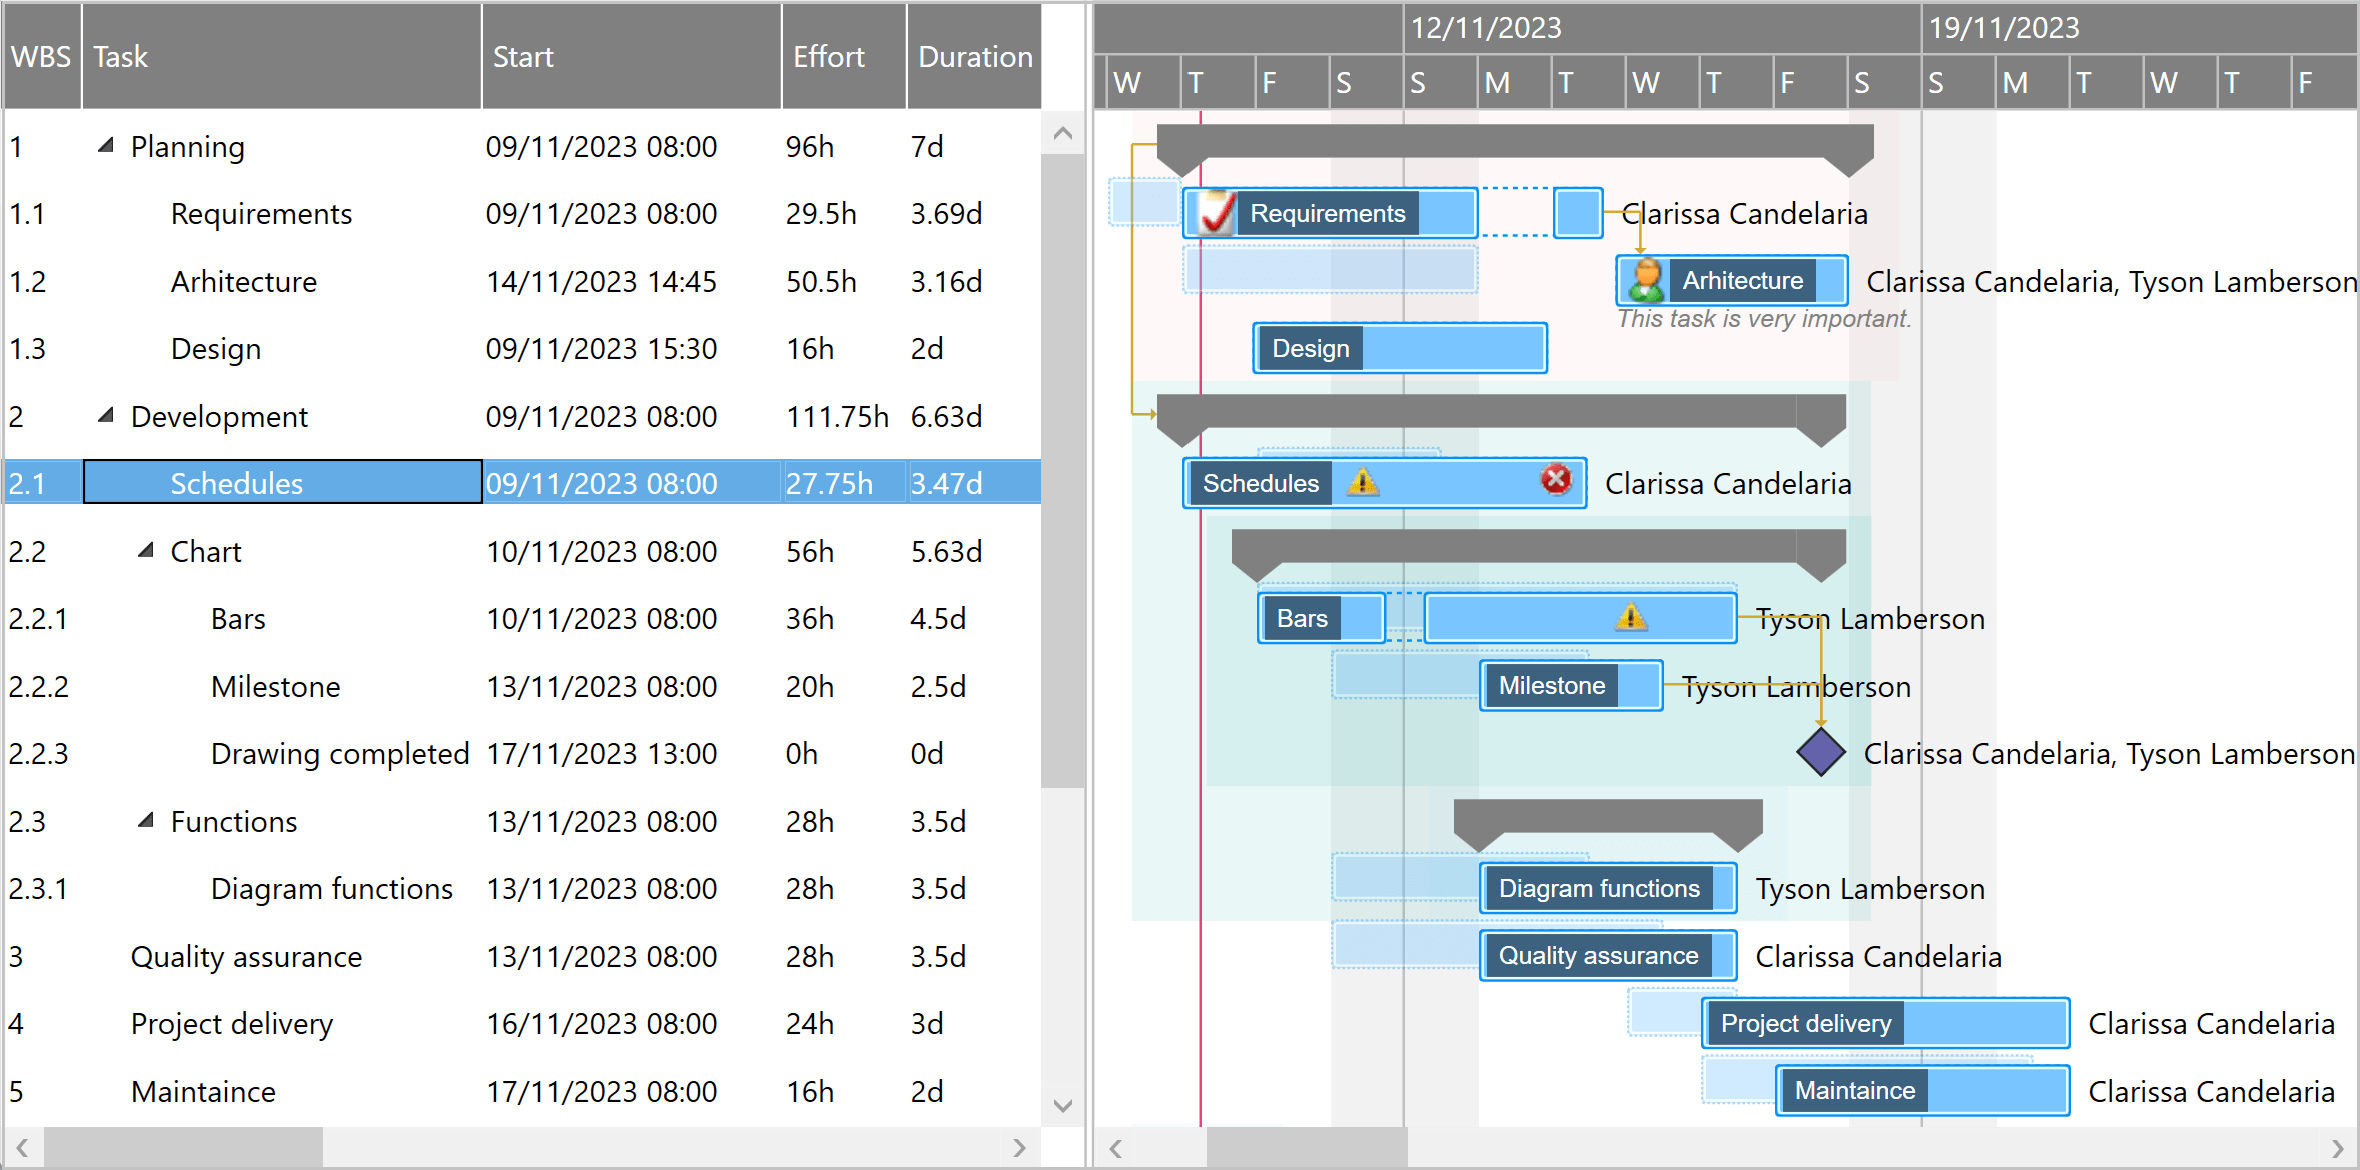Click the warning icon inside the Schedules bar

tap(1363, 482)
